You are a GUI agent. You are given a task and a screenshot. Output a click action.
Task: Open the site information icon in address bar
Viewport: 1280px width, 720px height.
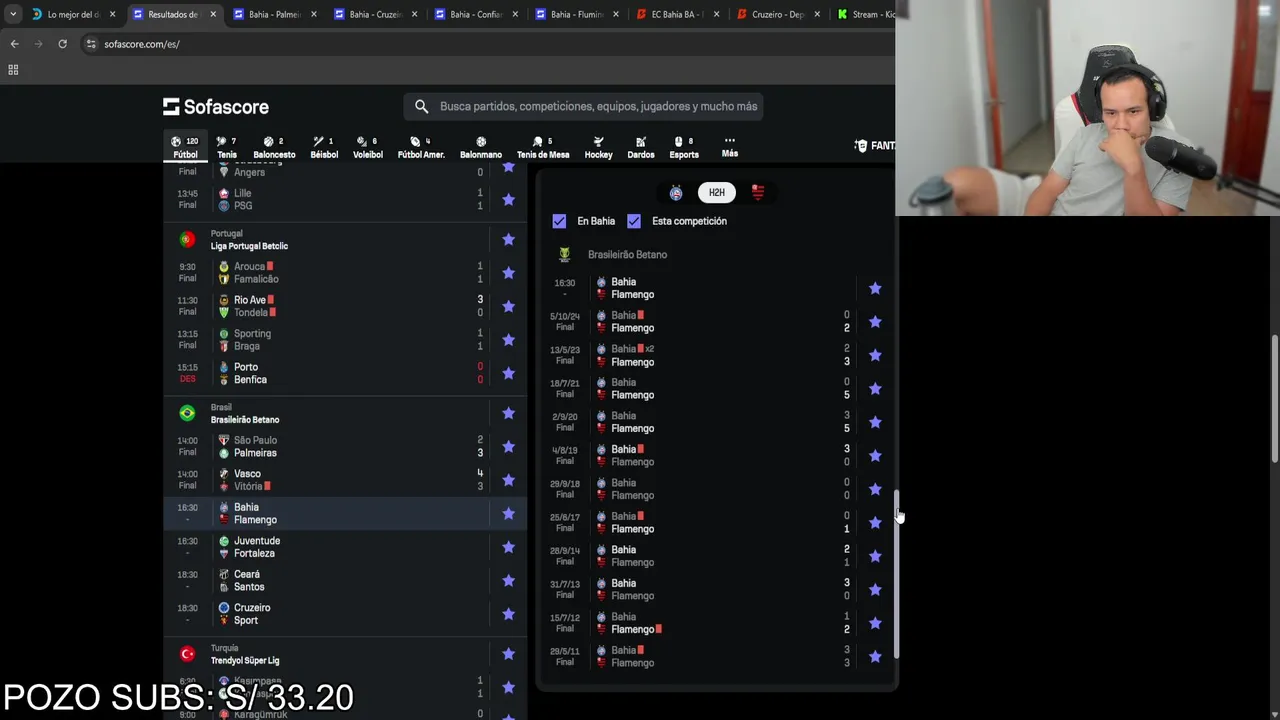91,44
